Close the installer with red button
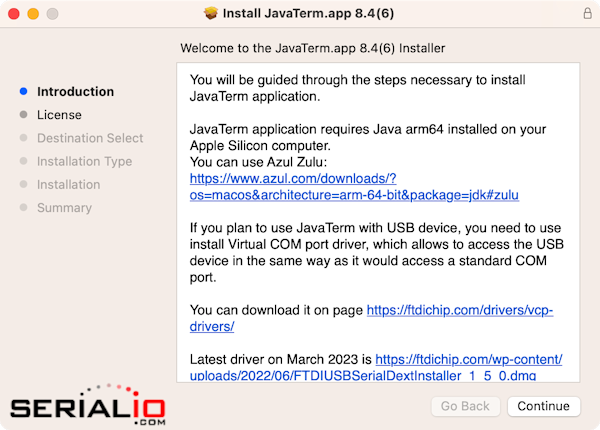The width and height of the screenshot is (600, 430). coord(14,14)
